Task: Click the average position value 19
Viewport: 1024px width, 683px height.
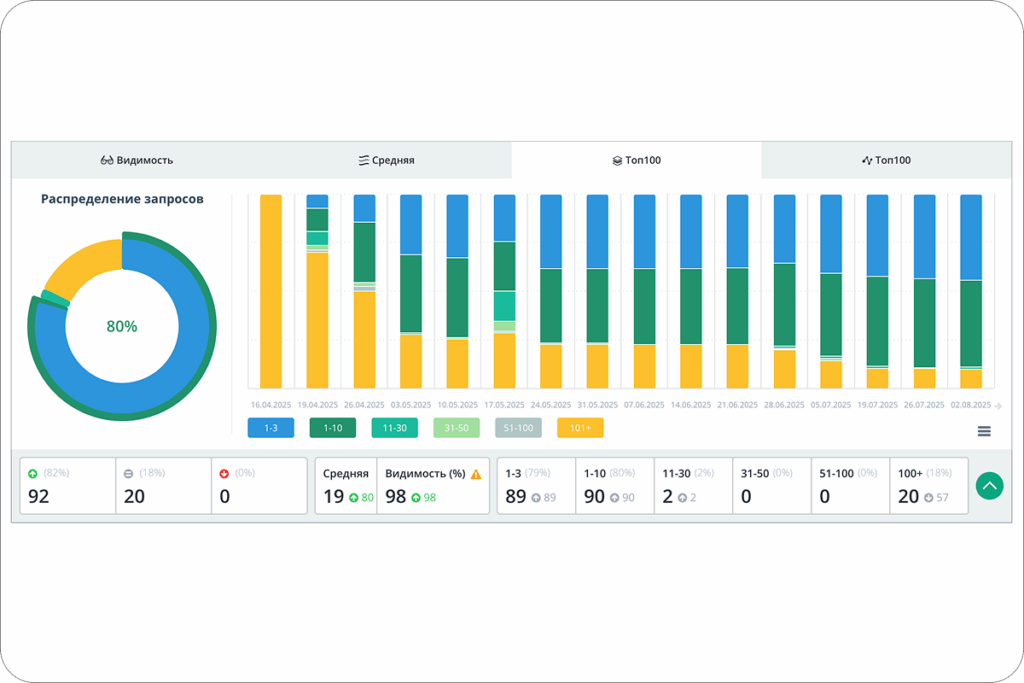Action: point(333,497)
